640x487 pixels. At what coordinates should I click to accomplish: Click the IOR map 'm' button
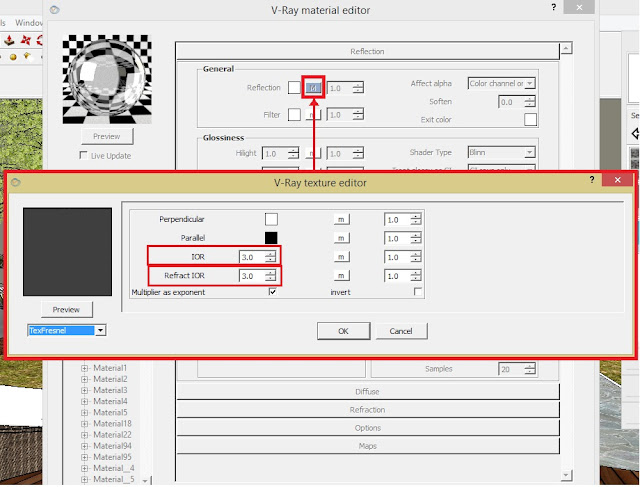341,257
